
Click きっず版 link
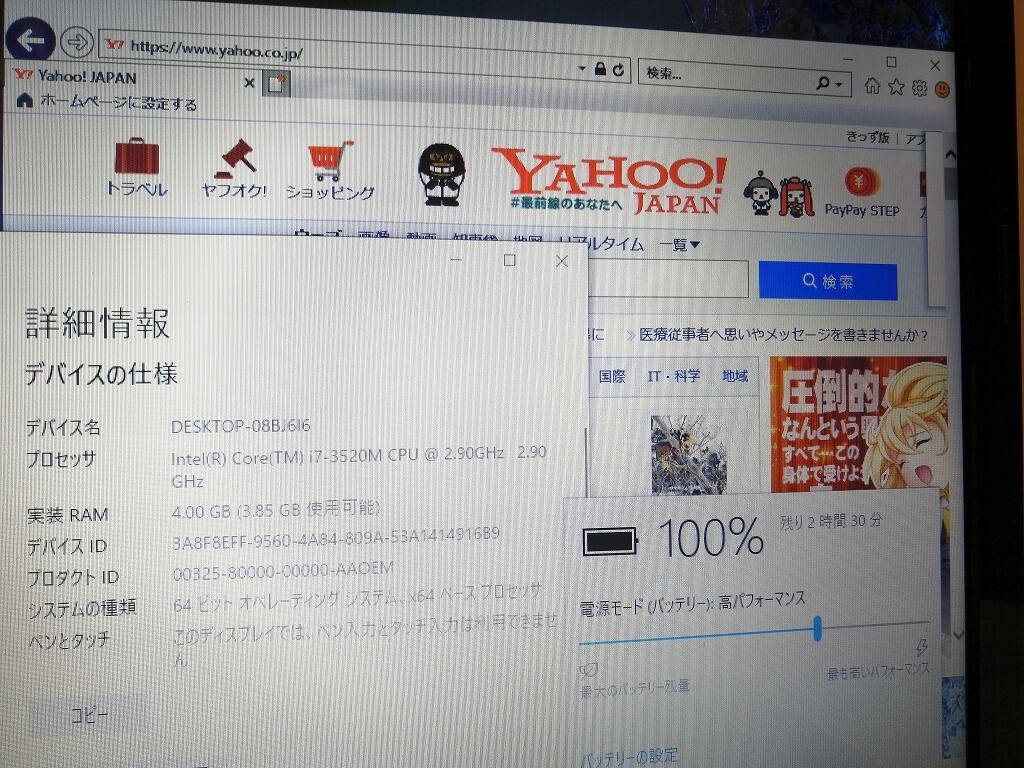(868, 137)
